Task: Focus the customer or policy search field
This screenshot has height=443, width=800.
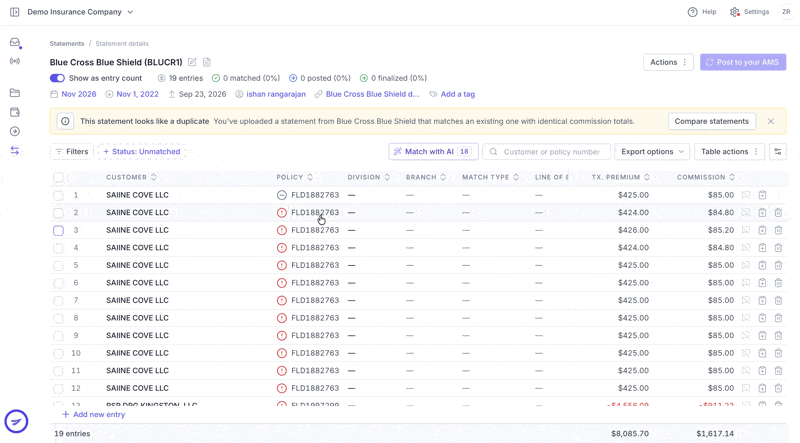Action: point(546,152)
